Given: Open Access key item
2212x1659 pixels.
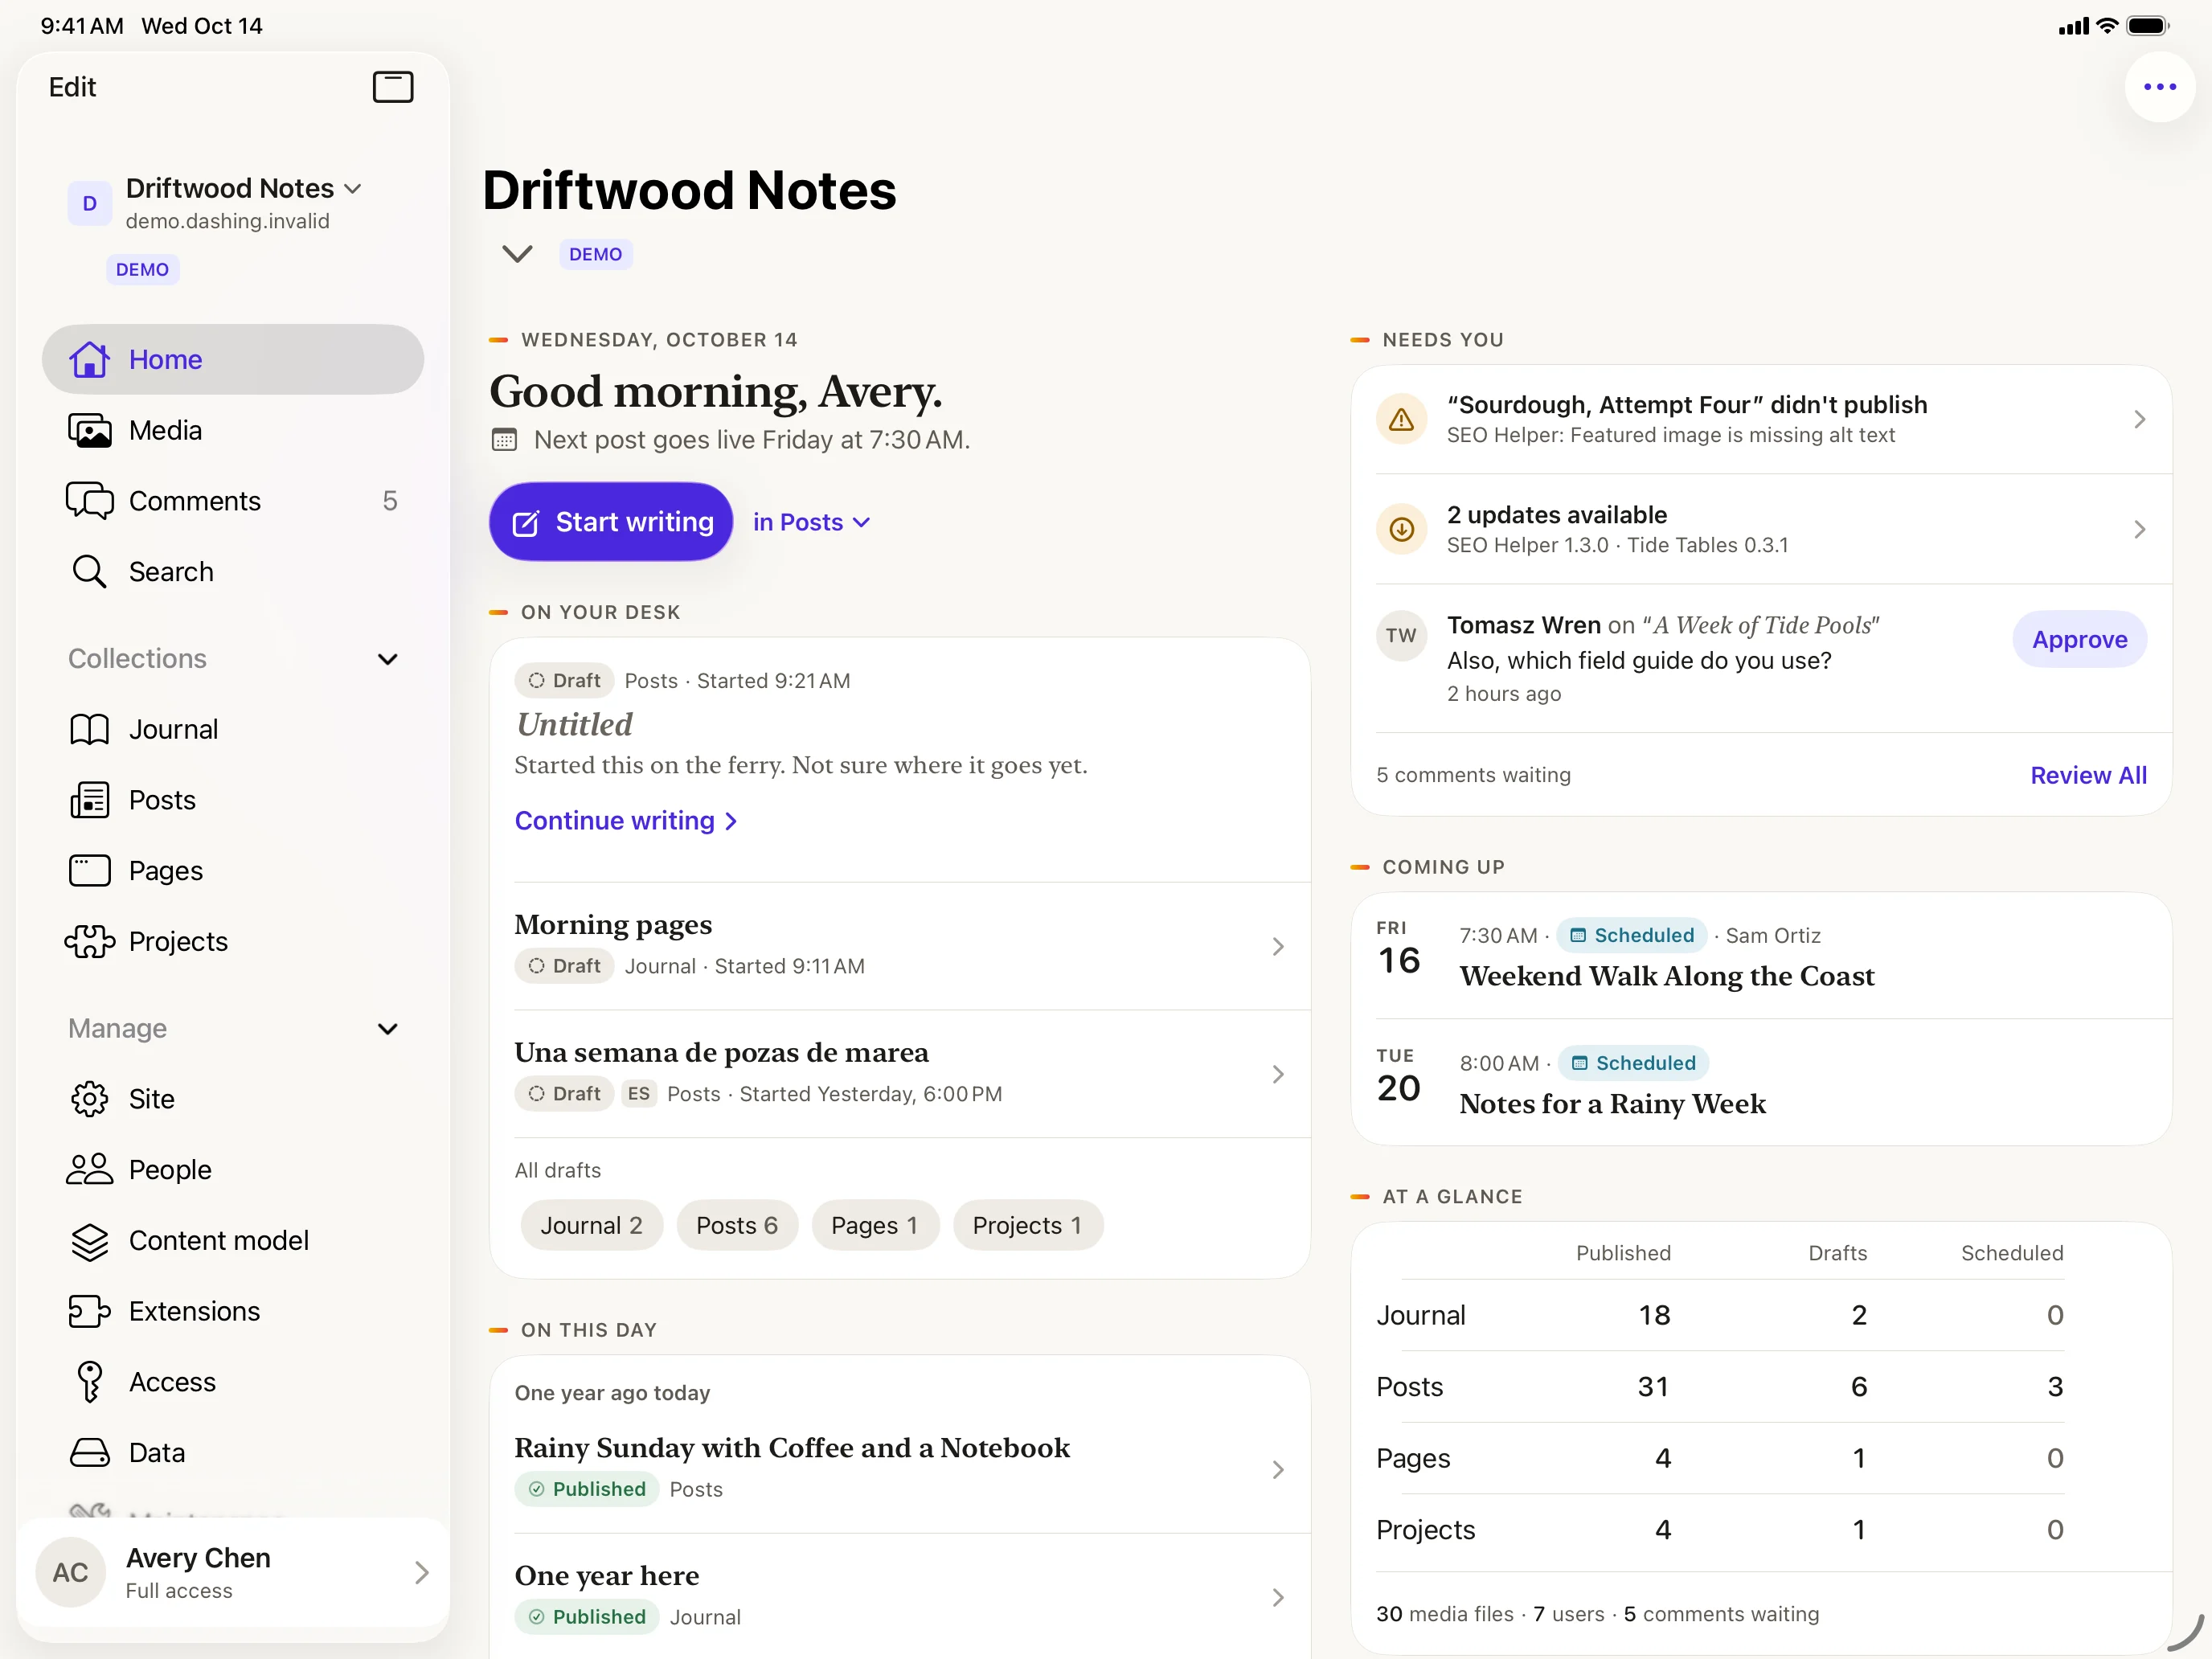Looking at the screenshot, I should tap(233, 1382).
